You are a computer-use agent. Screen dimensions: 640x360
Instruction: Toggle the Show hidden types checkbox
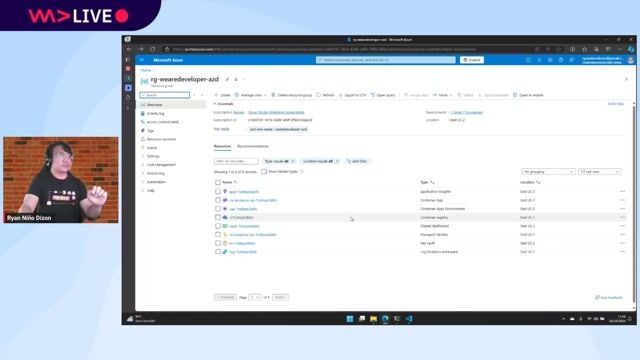point(264,172)
